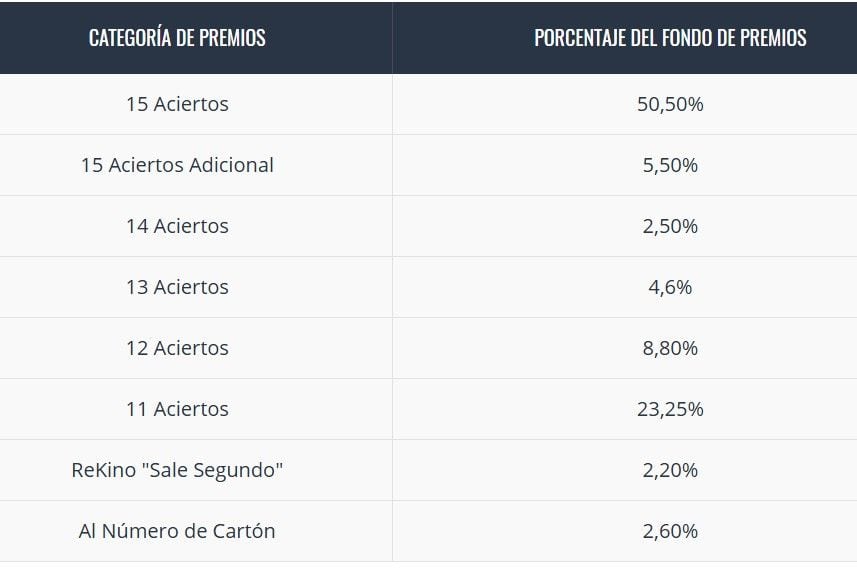The height and width of the screenshot is (573, 857).
Task: Click the "14 Aciertos" row label
Action: [177, 226]
